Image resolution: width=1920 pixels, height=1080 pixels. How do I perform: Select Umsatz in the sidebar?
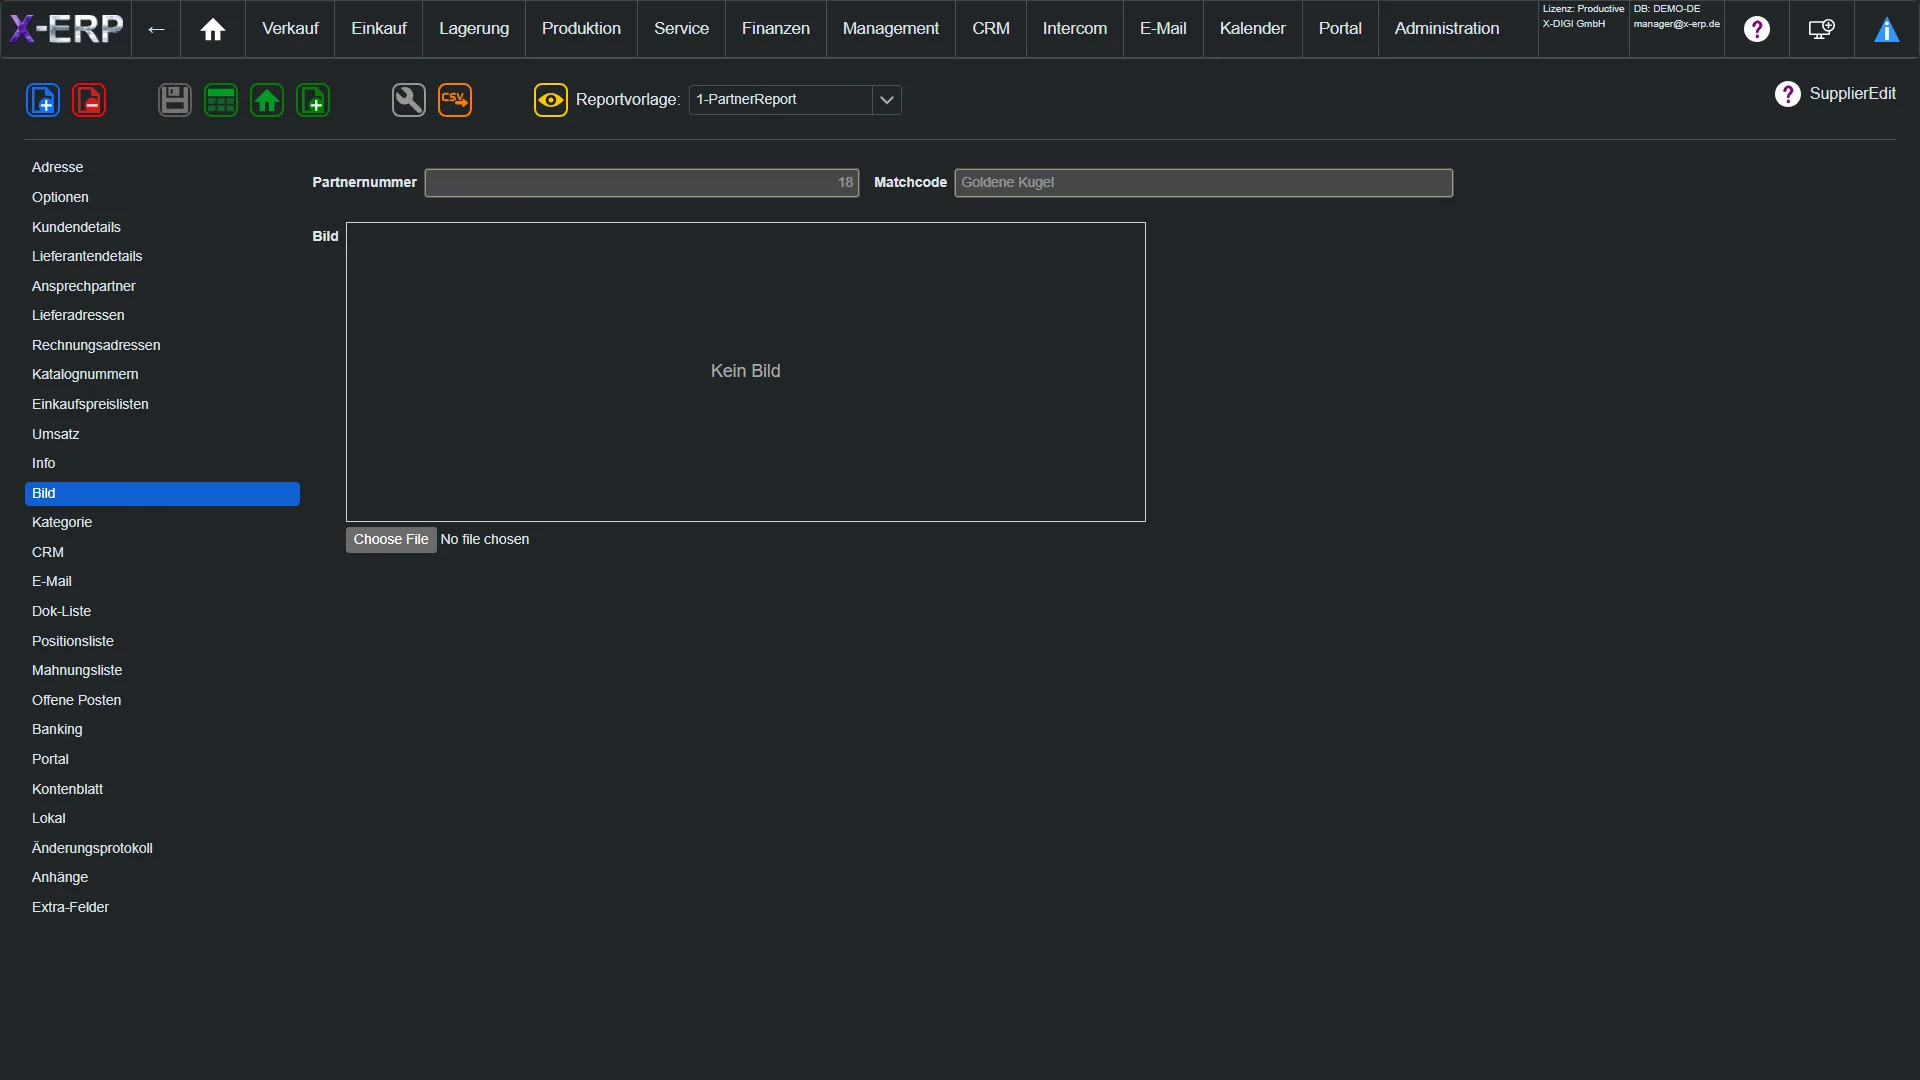[162, 435]
